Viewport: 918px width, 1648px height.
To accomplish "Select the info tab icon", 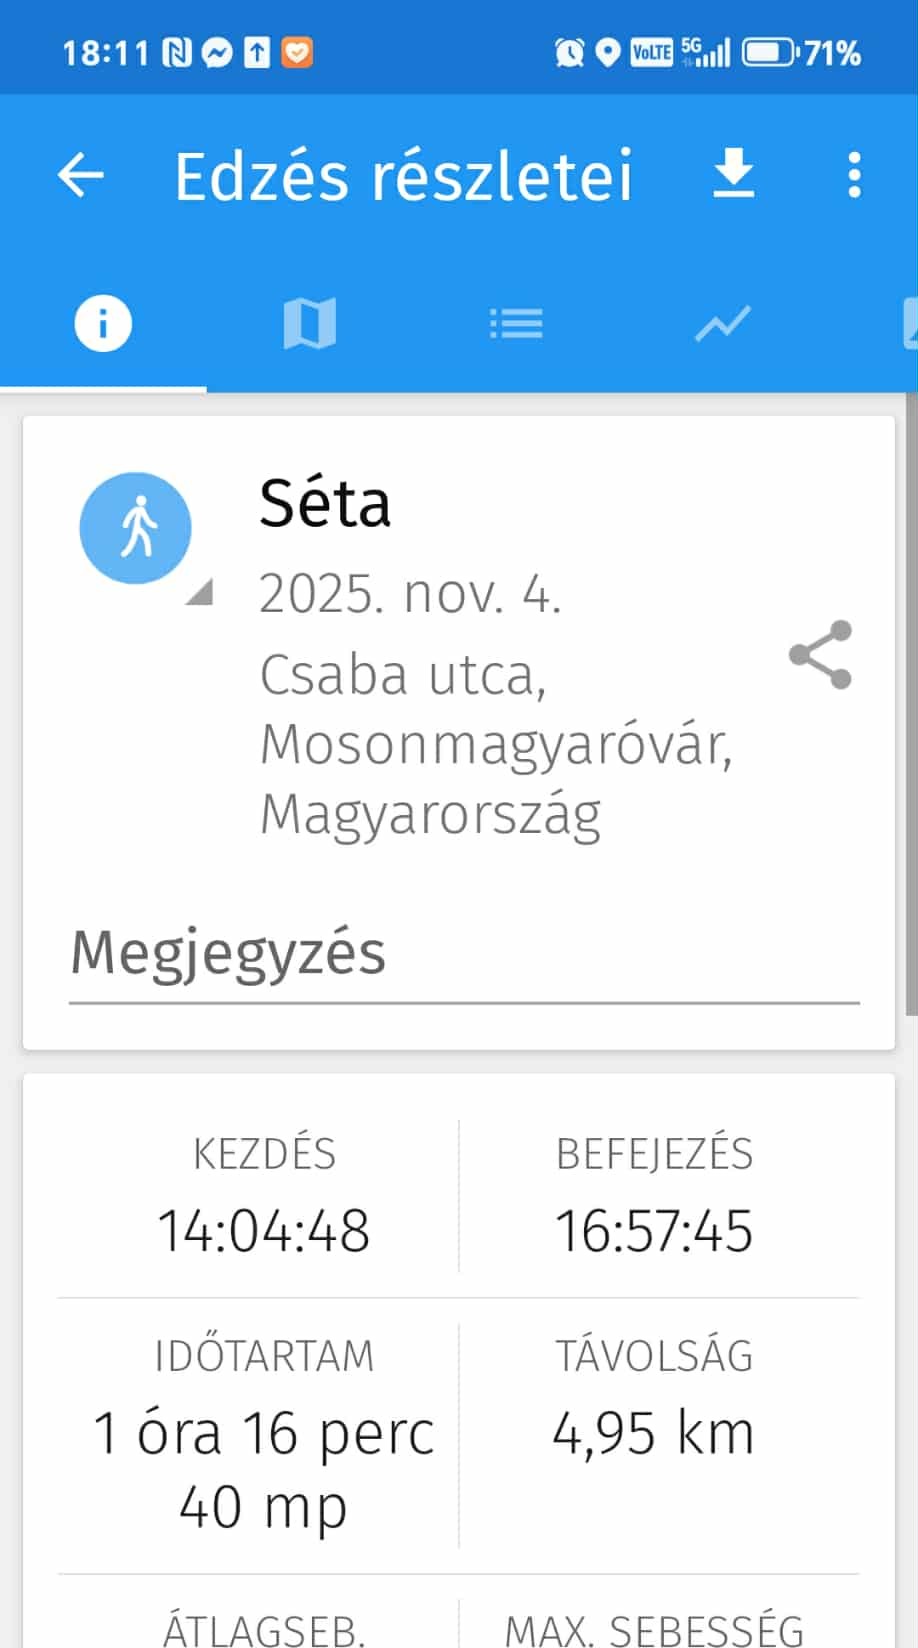I will (x=103, y=323).
